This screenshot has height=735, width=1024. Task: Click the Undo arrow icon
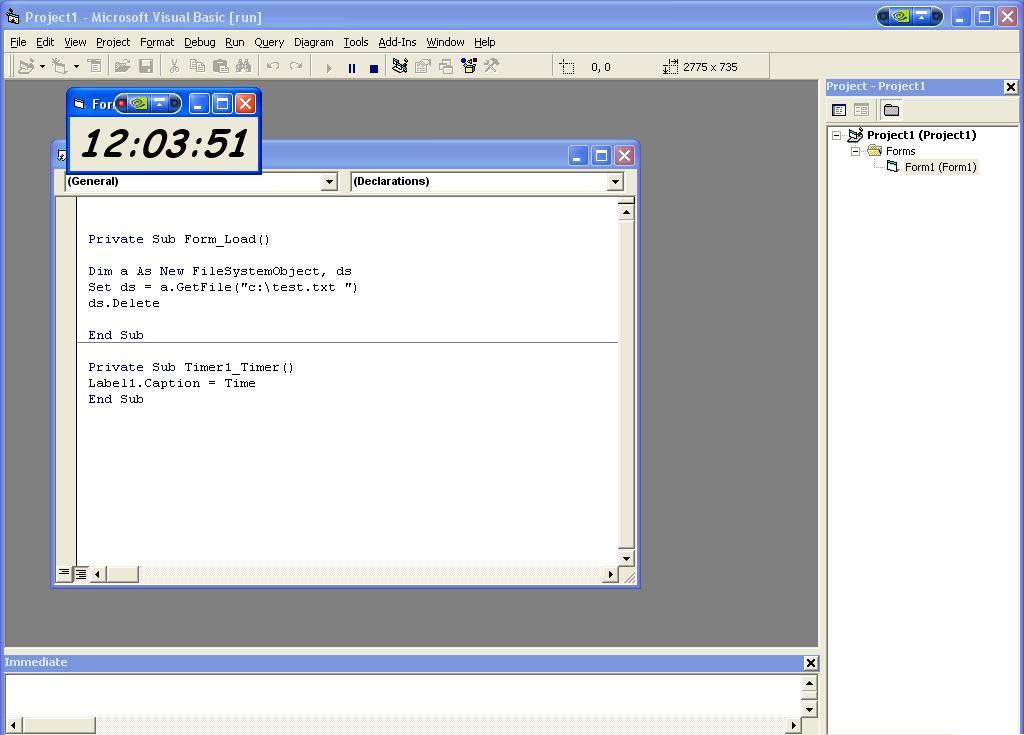[x=273, y=66]
